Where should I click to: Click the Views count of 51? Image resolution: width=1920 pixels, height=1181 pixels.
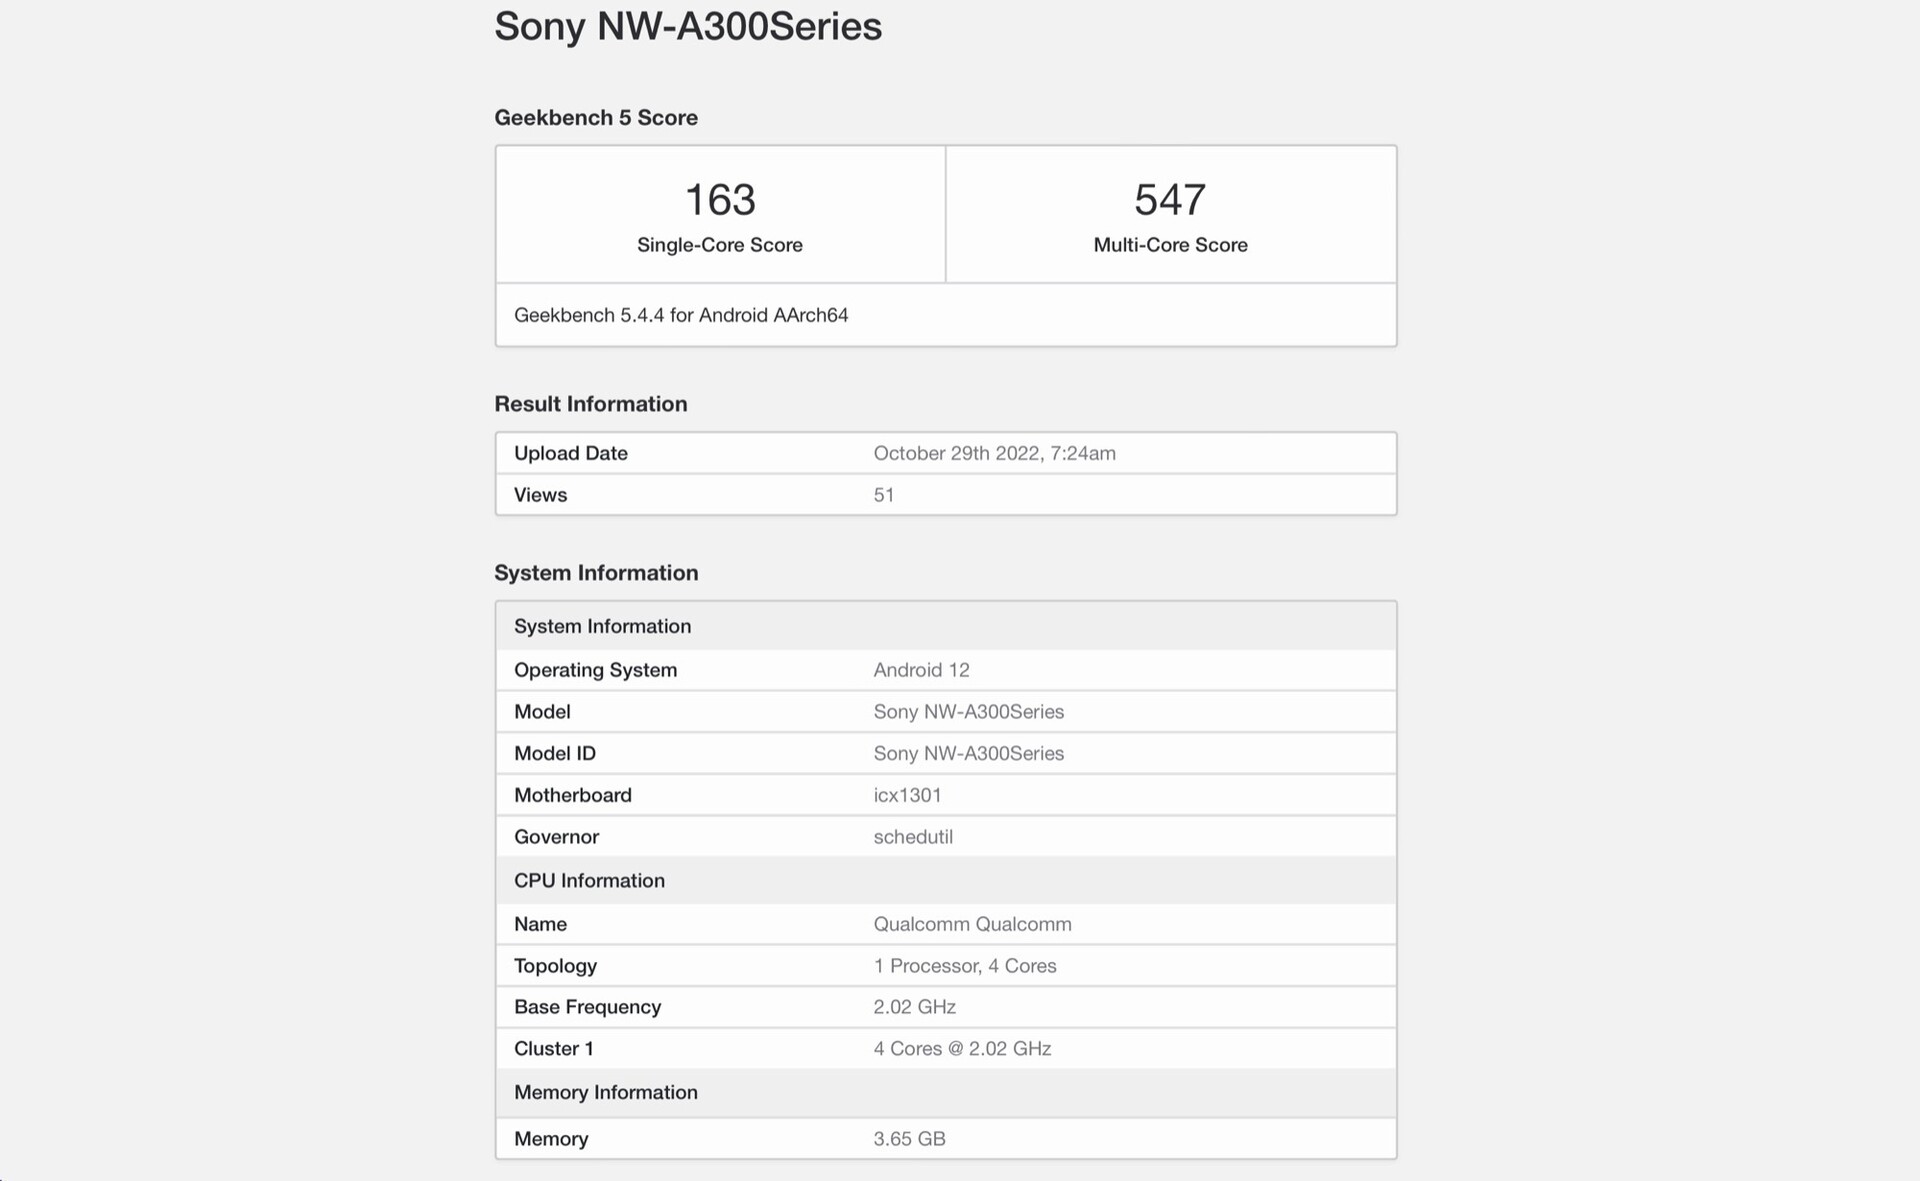tap(884, 495)
